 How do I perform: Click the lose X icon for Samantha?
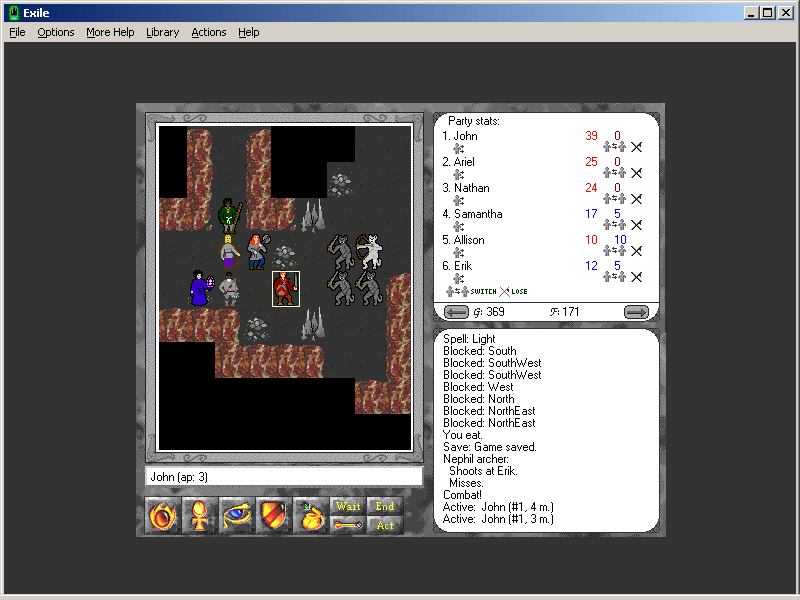636,225
